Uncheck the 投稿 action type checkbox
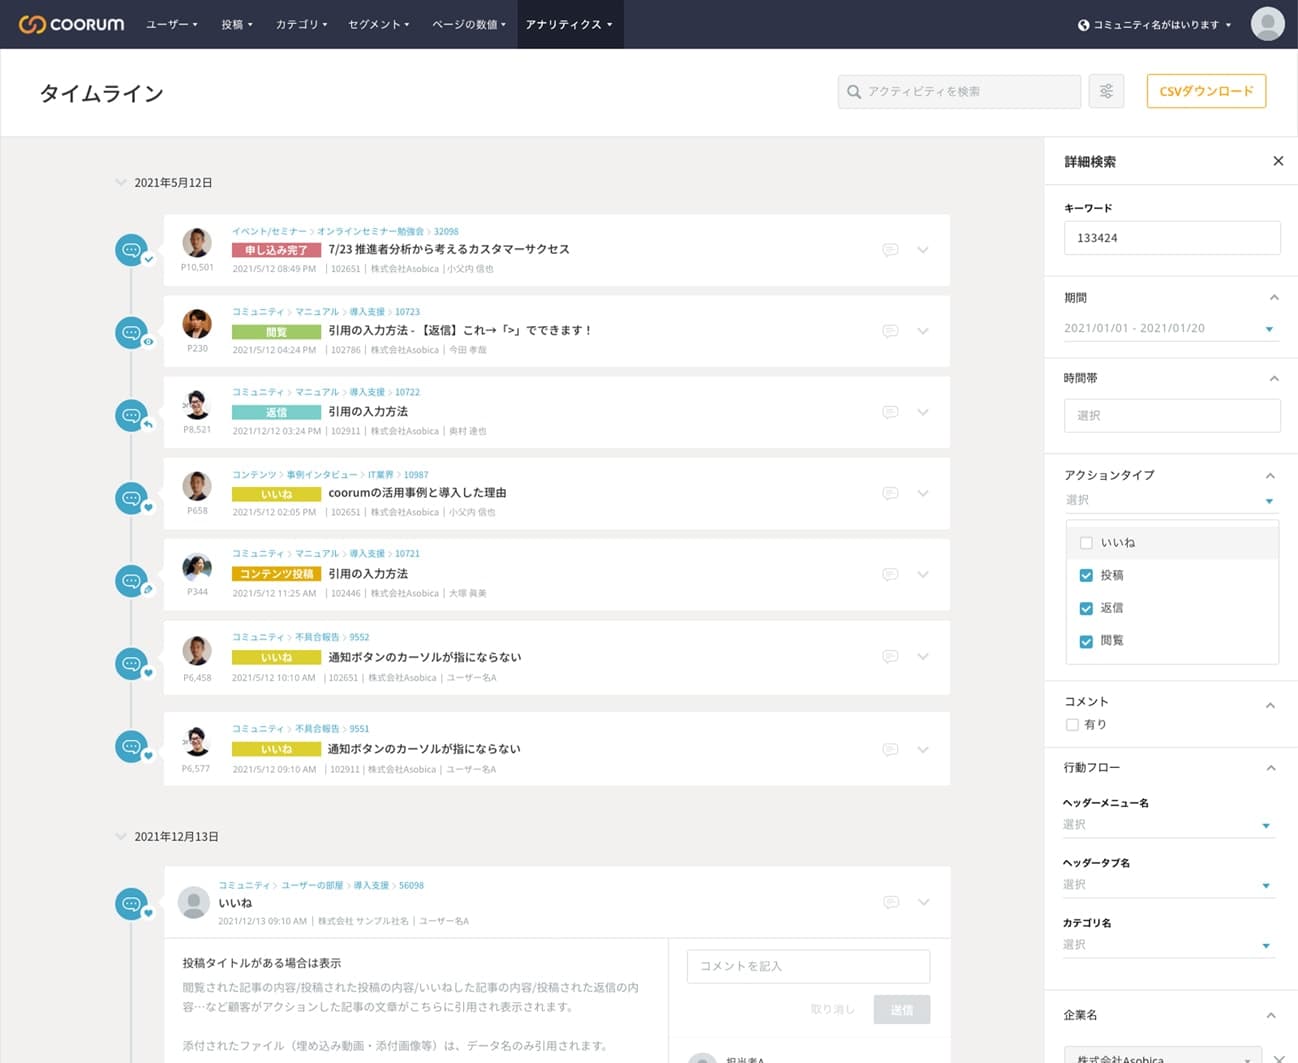 click(1086, 575)
